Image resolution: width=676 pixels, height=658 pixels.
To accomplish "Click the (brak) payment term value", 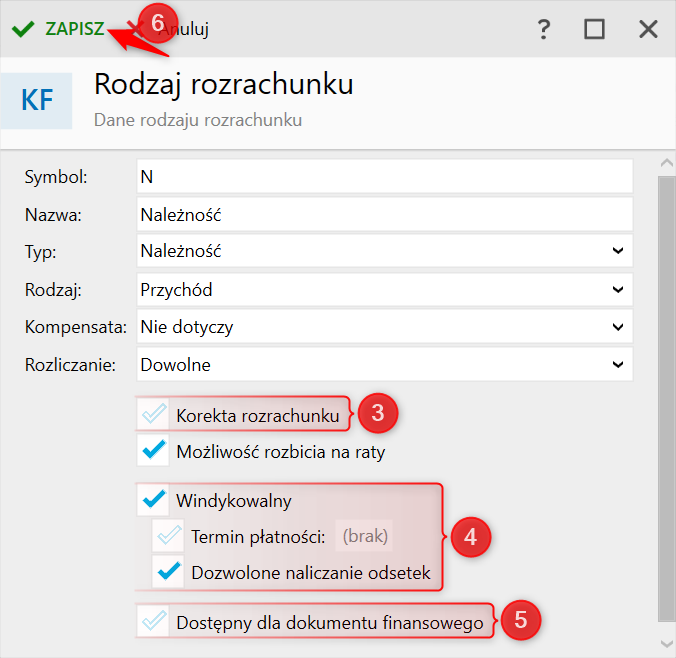I will (365, 536).
